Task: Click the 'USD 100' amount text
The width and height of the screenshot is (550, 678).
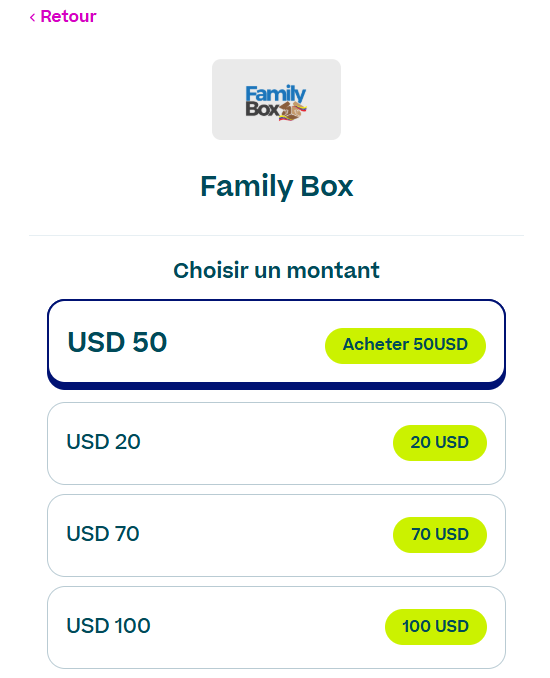Action: click(x=109, y=626)
